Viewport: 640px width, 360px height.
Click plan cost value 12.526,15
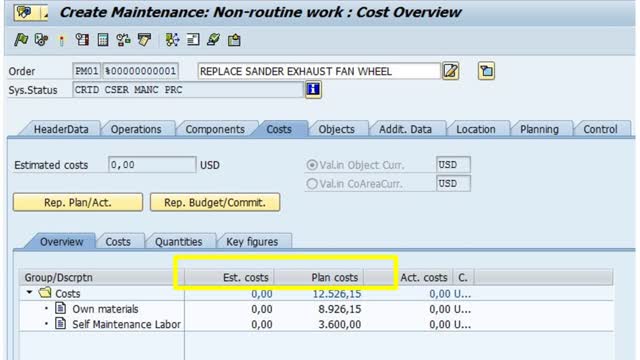point(337,293)
